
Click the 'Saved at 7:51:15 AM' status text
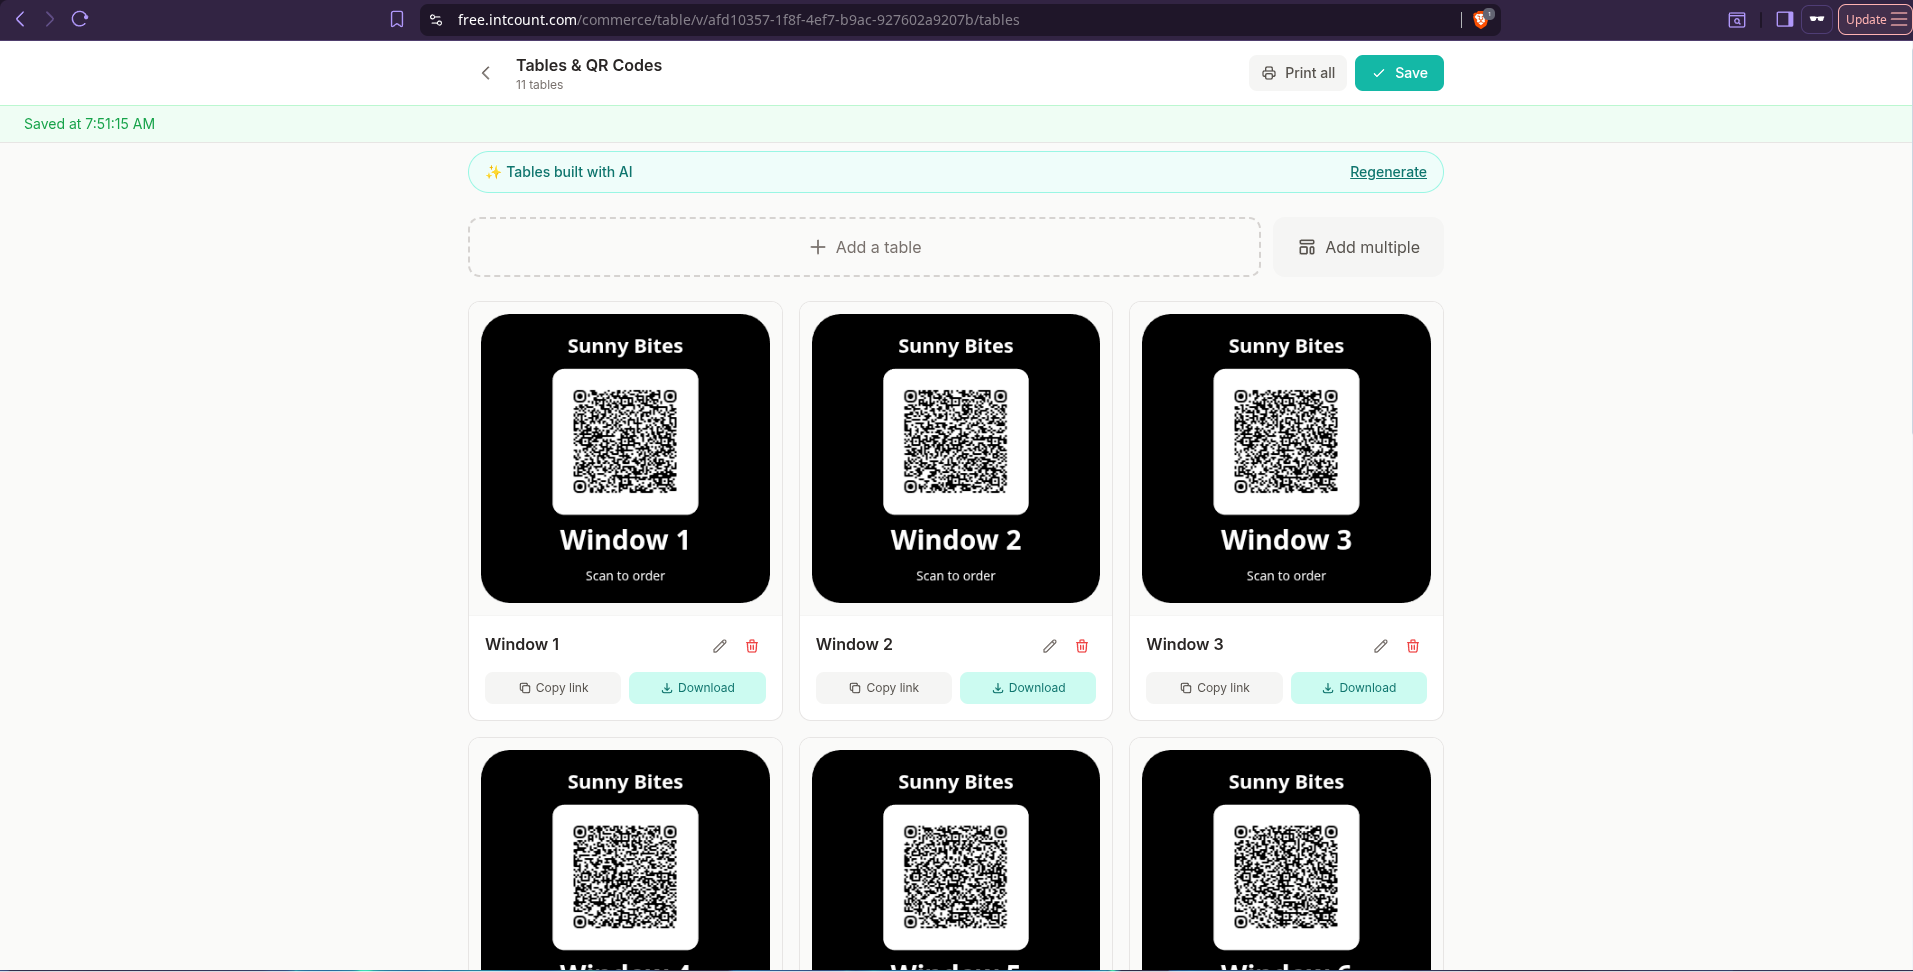[90, 124]
